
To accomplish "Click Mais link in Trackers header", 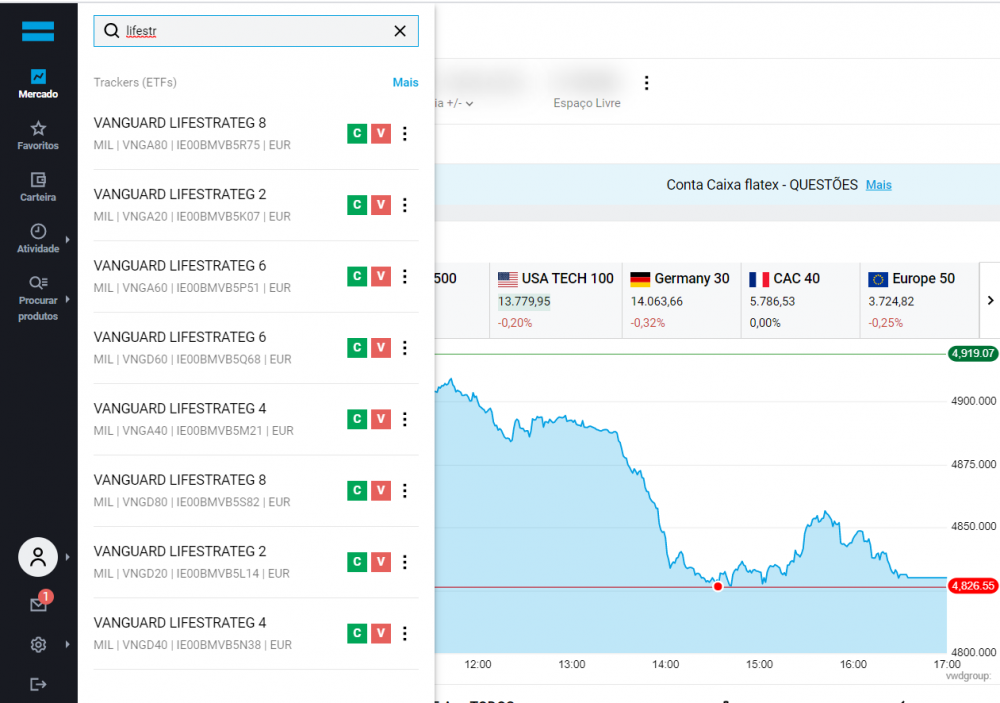I will tap(405, 82).
